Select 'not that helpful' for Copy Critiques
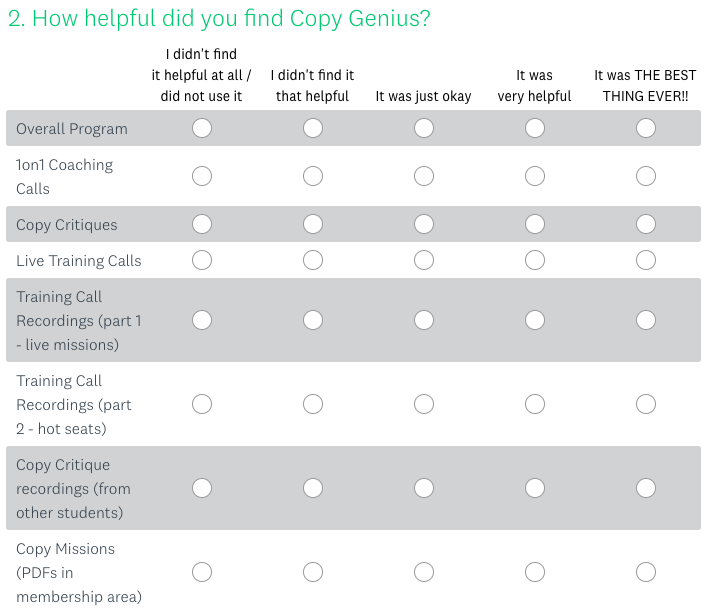 (x=312, y=224)
